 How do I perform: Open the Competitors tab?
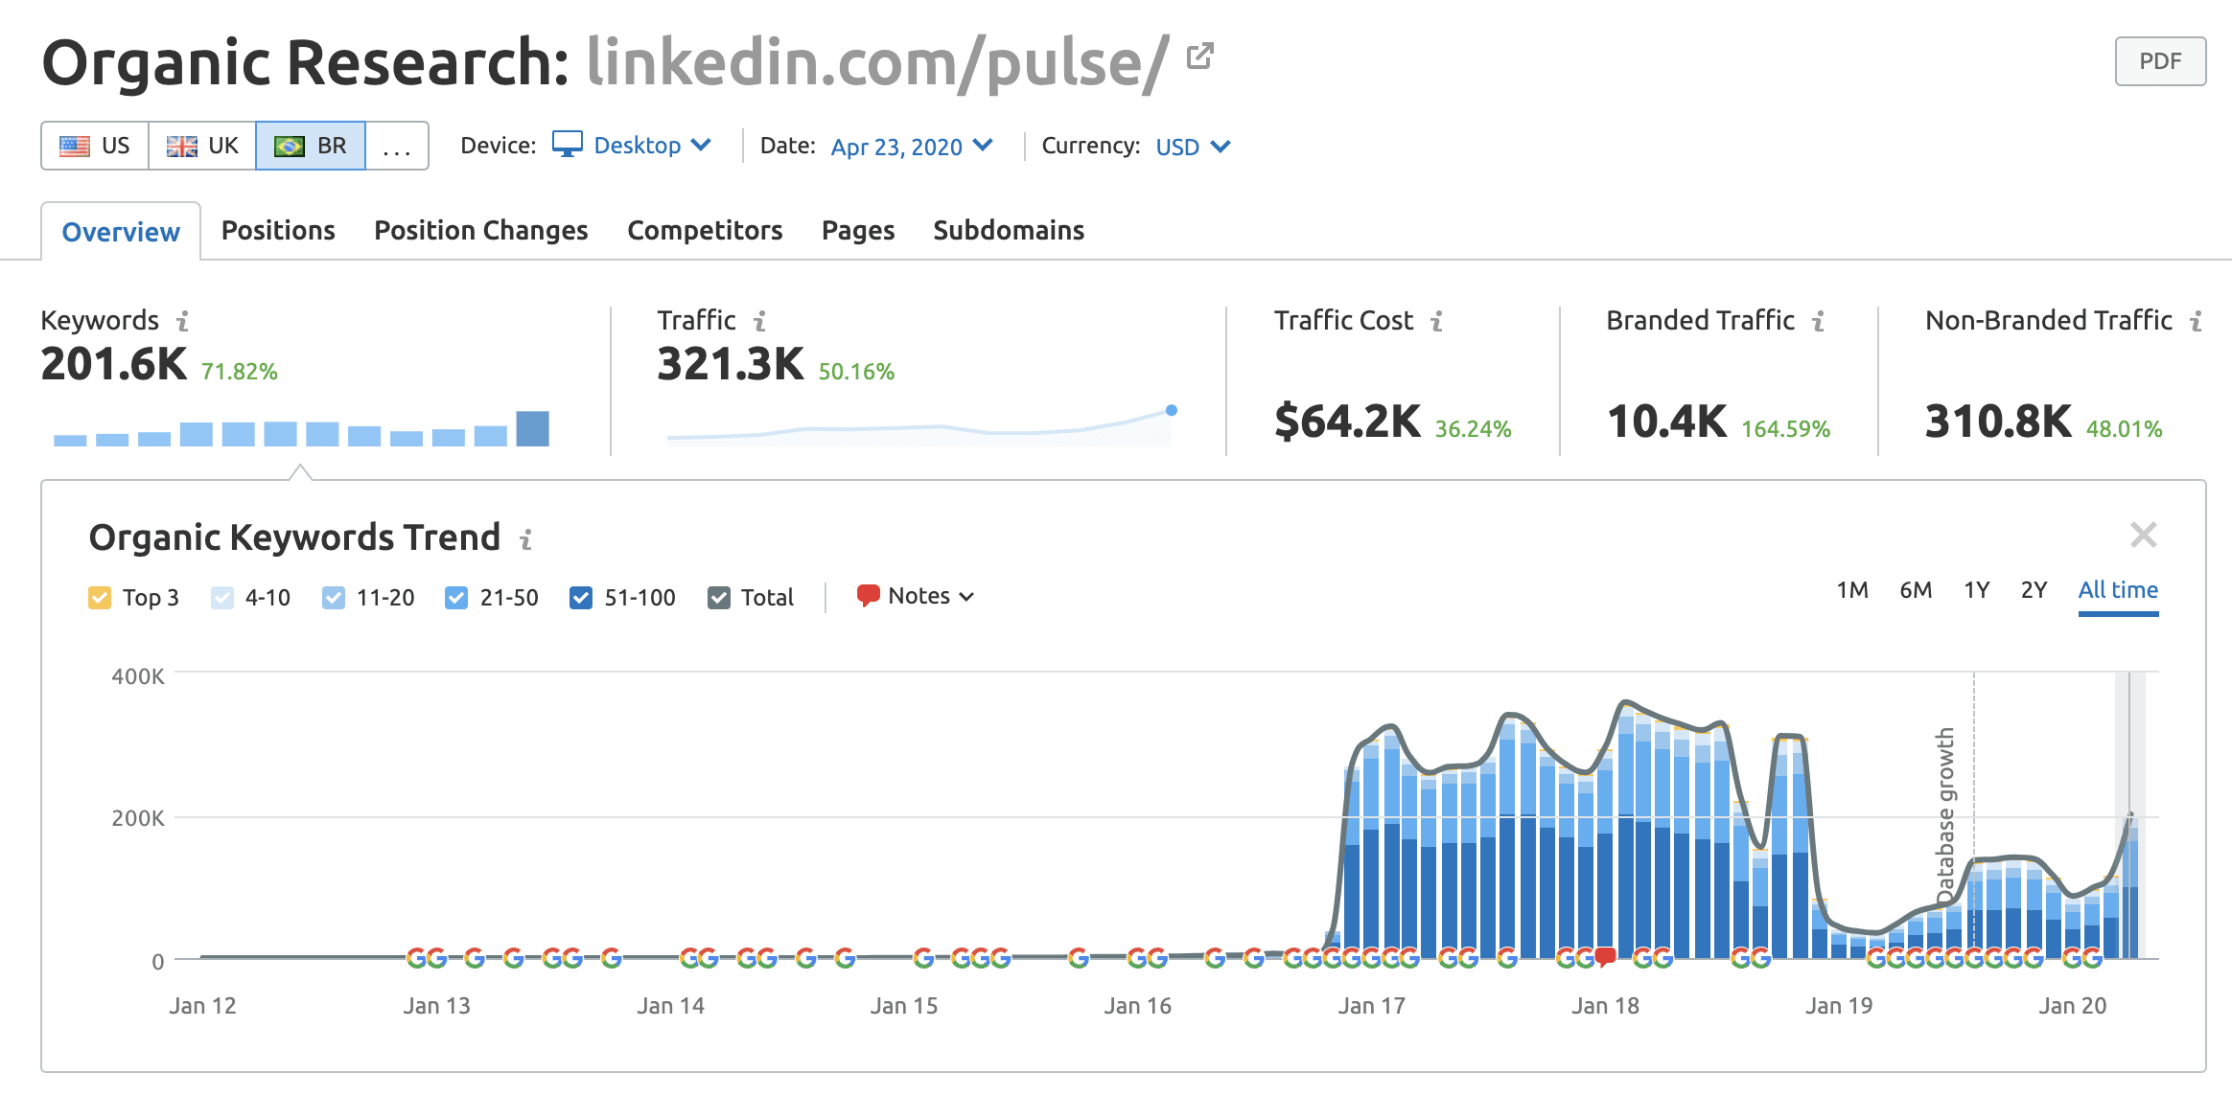704,231
